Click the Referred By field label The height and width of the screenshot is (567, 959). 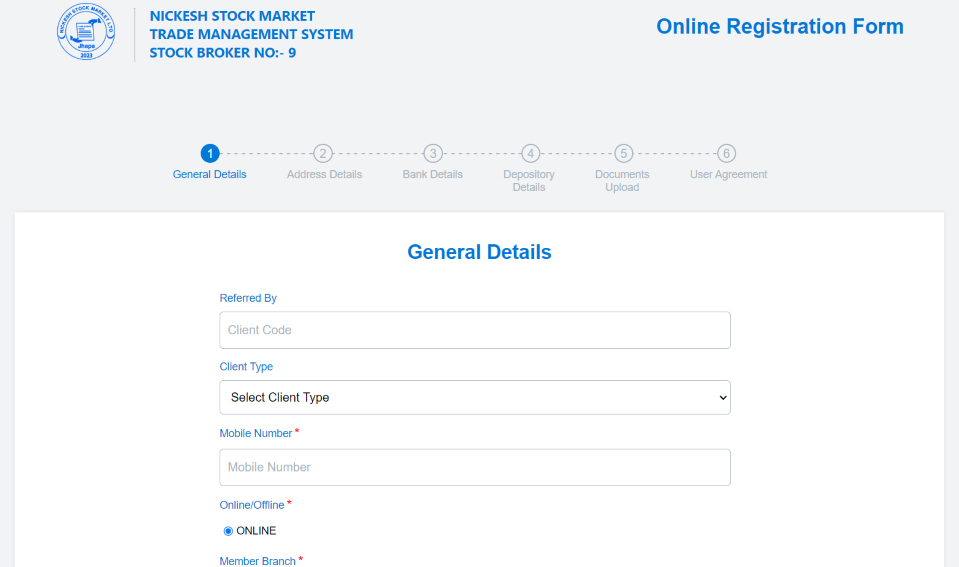click(x=248, y=298)
